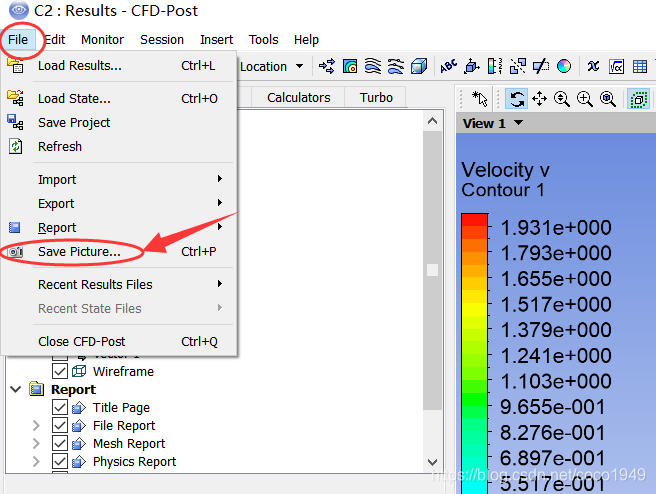Expand the File Report node
Screen dimensions: 656x494
point(36,425)
